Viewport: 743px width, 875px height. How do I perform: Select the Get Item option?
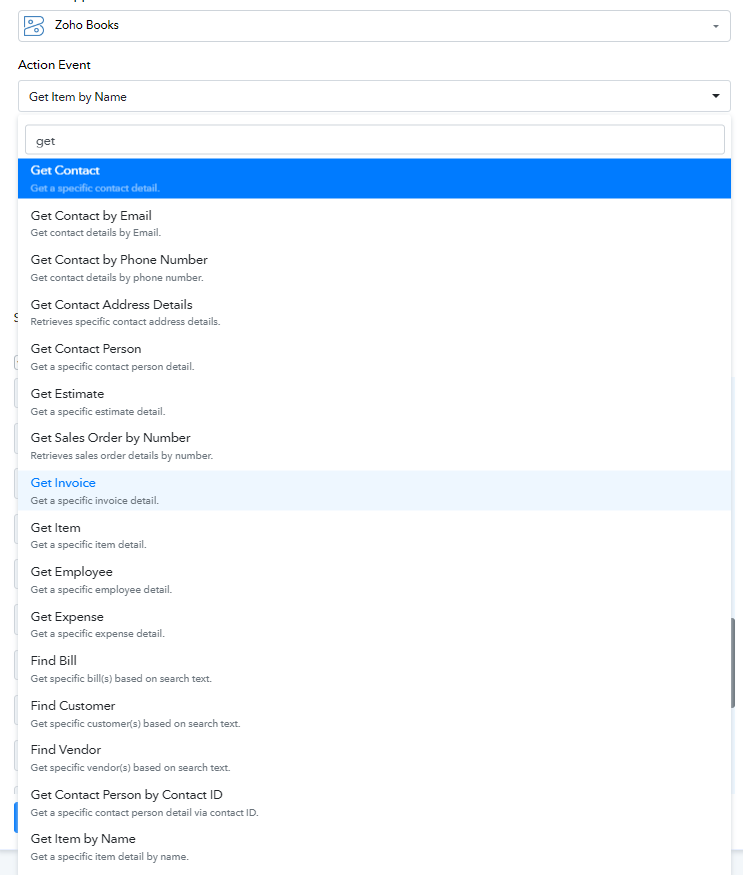click(x=374, y=535)
